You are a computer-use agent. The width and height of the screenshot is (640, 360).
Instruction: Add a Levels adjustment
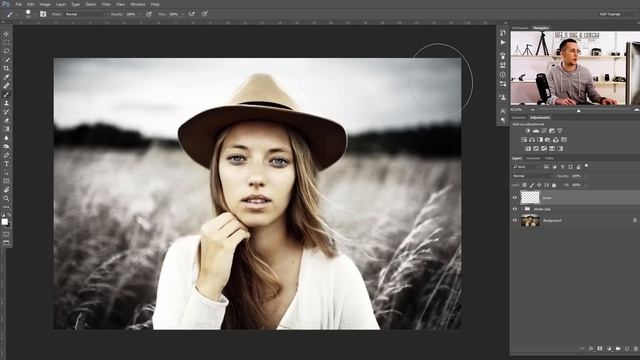click(x=536, y=131)
